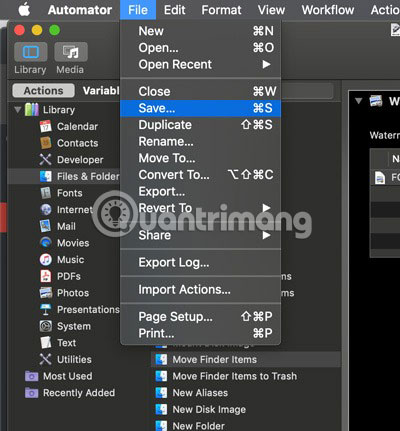Click the Internet globe icon
This screenshot has height=431, width=400.
(x=46, y=210)
